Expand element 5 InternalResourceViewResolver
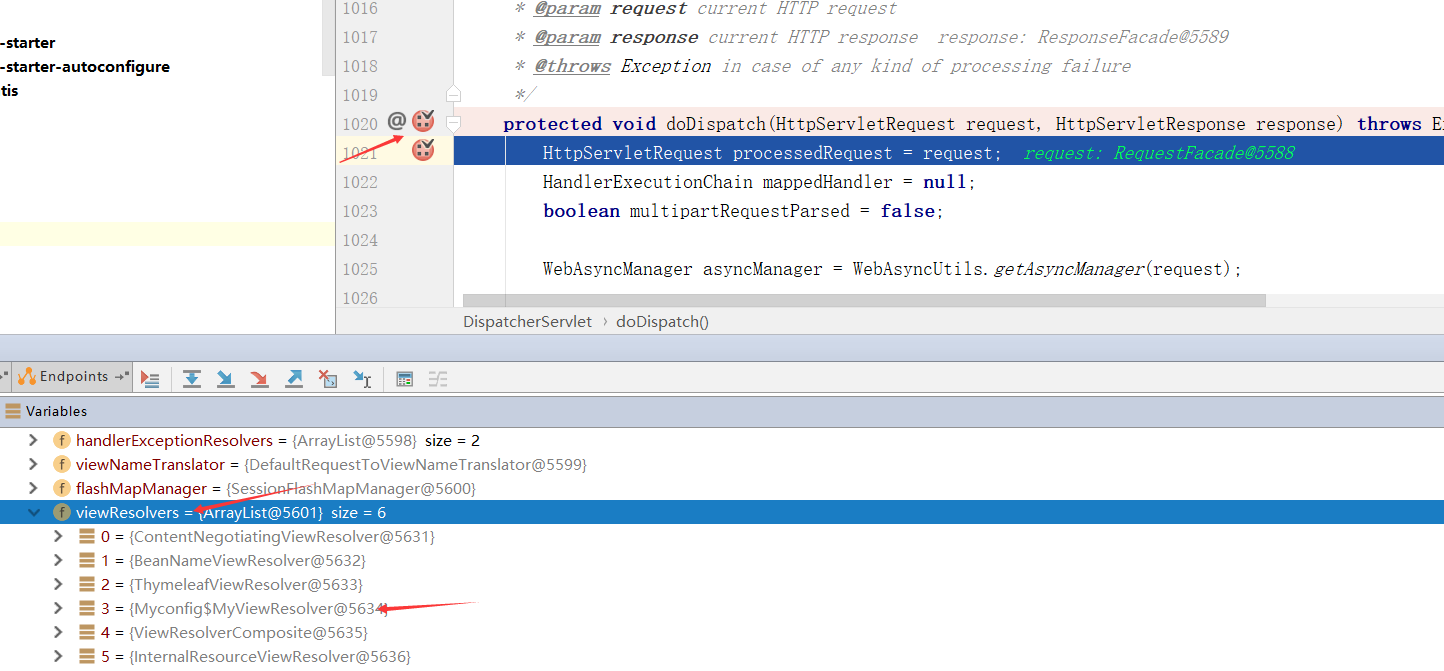 (59, 657)
